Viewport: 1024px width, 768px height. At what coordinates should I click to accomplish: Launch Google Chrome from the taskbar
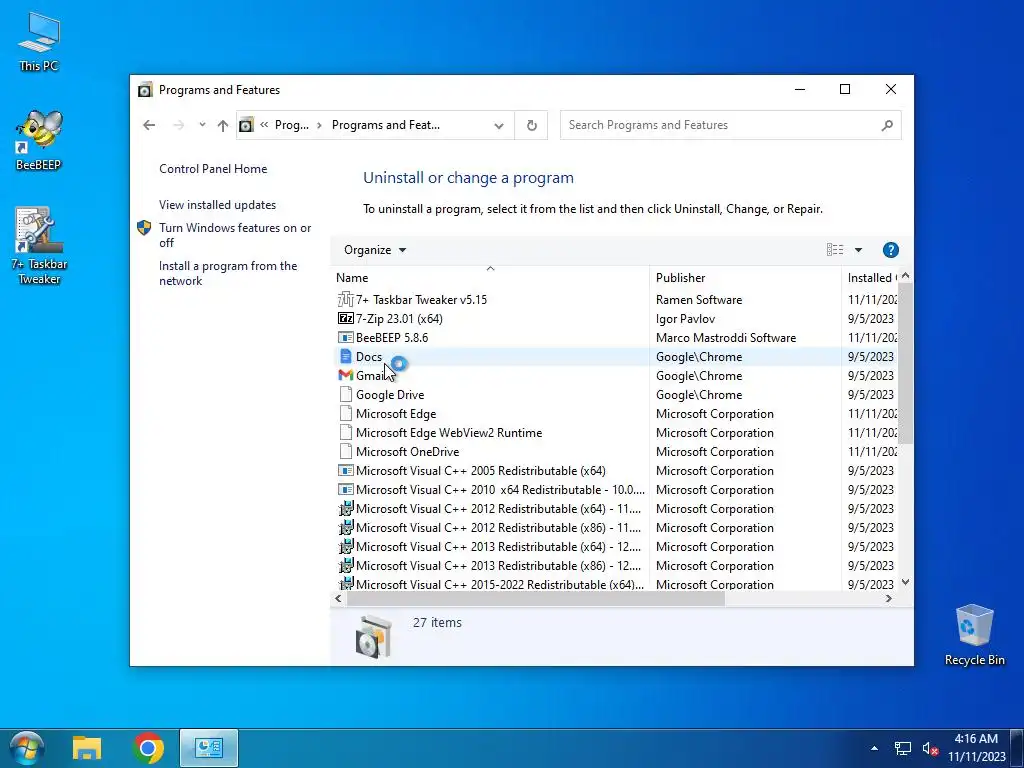(148, 748)
